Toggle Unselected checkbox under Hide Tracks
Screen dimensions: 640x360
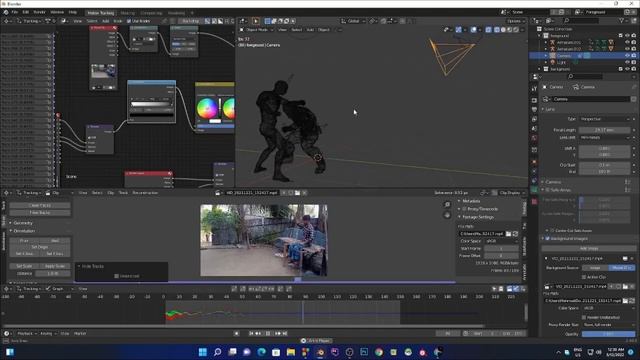116,276
